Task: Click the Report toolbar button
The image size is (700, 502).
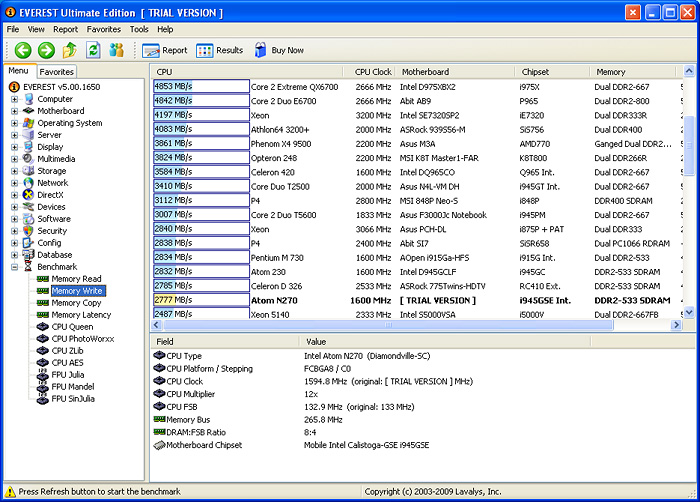Action: tap(165, 50)
